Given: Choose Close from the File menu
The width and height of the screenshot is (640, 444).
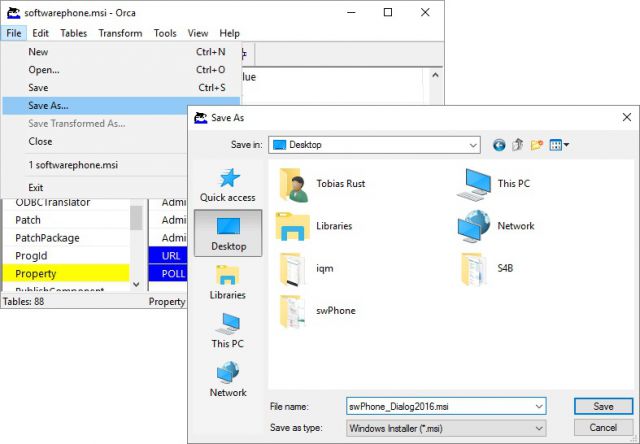Looking at the screenshot, I should coord(95,142).
